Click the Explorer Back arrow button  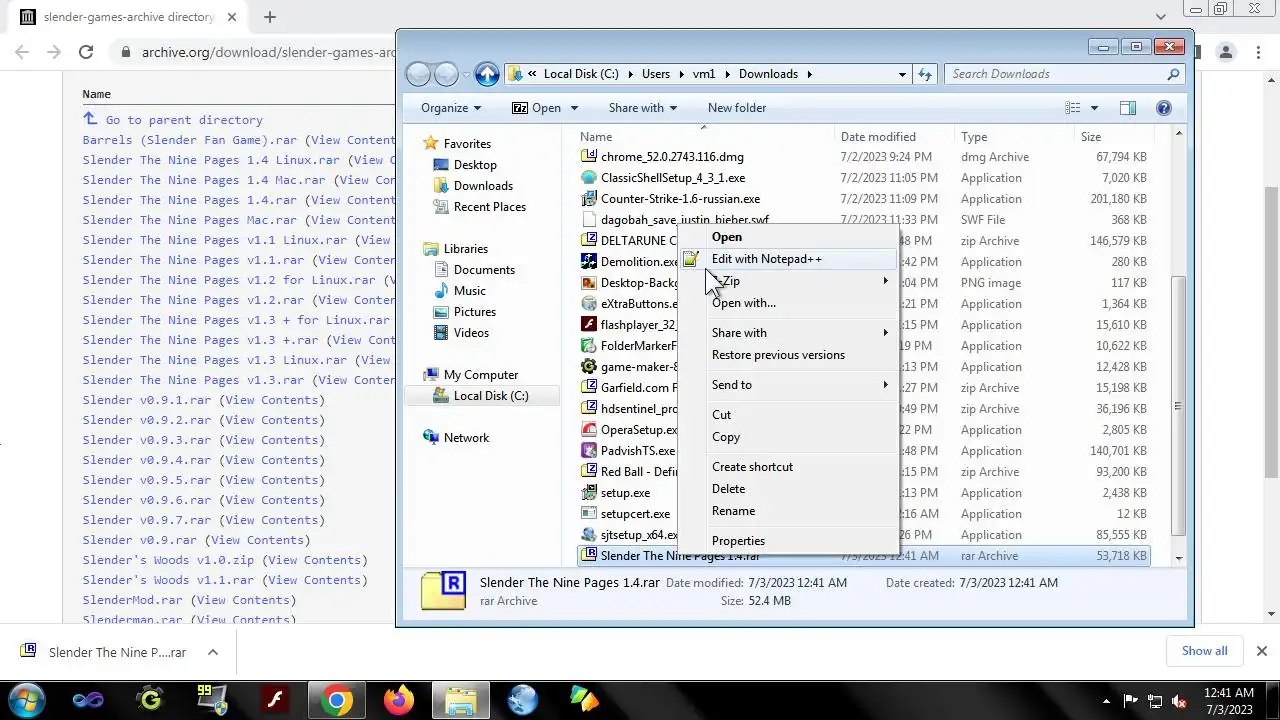click(418, 74)
